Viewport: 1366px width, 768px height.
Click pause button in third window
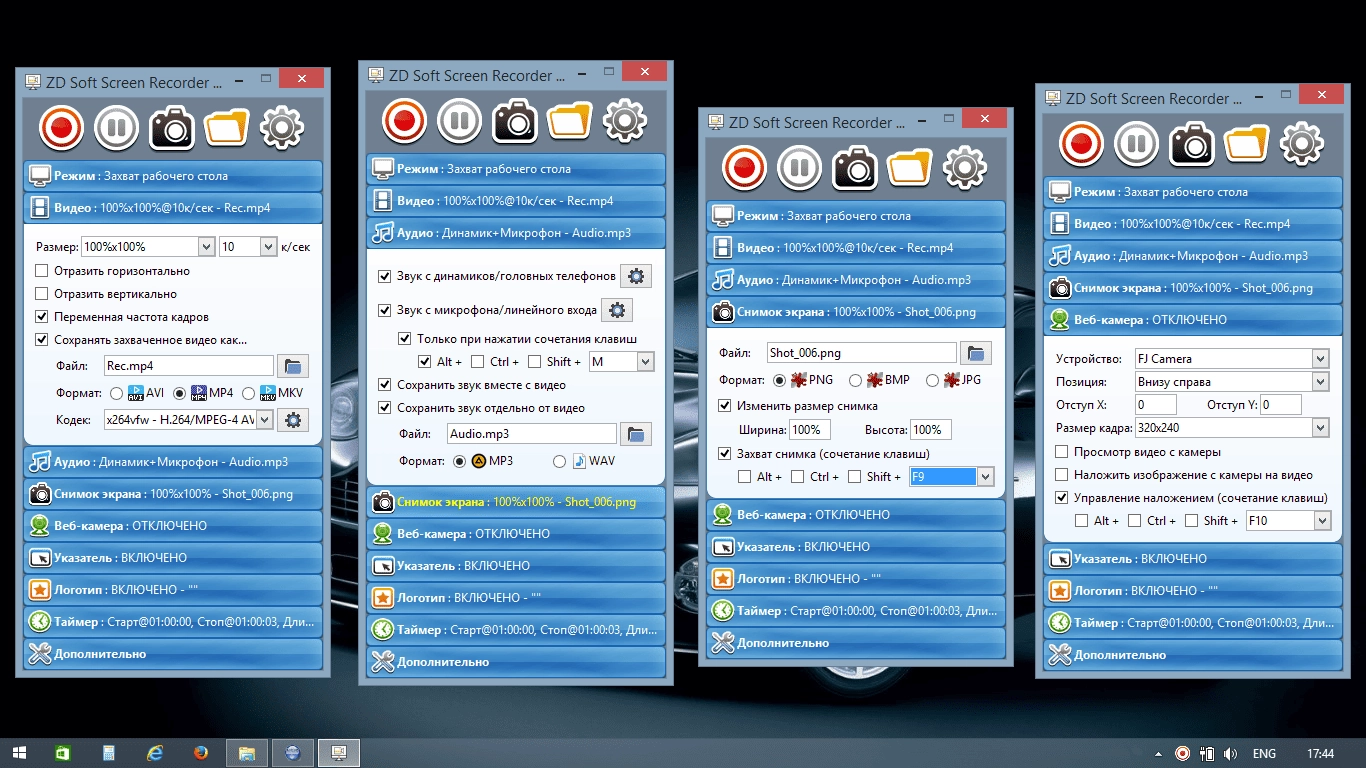(x=799, y=167)
